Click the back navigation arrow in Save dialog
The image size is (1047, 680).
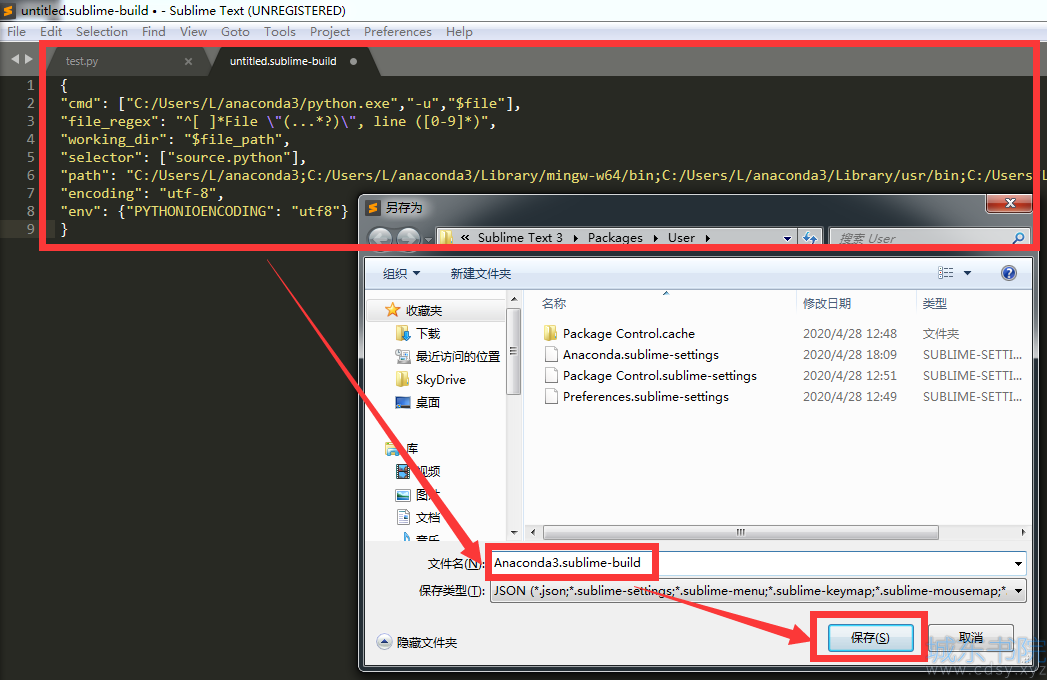[381, 238]
